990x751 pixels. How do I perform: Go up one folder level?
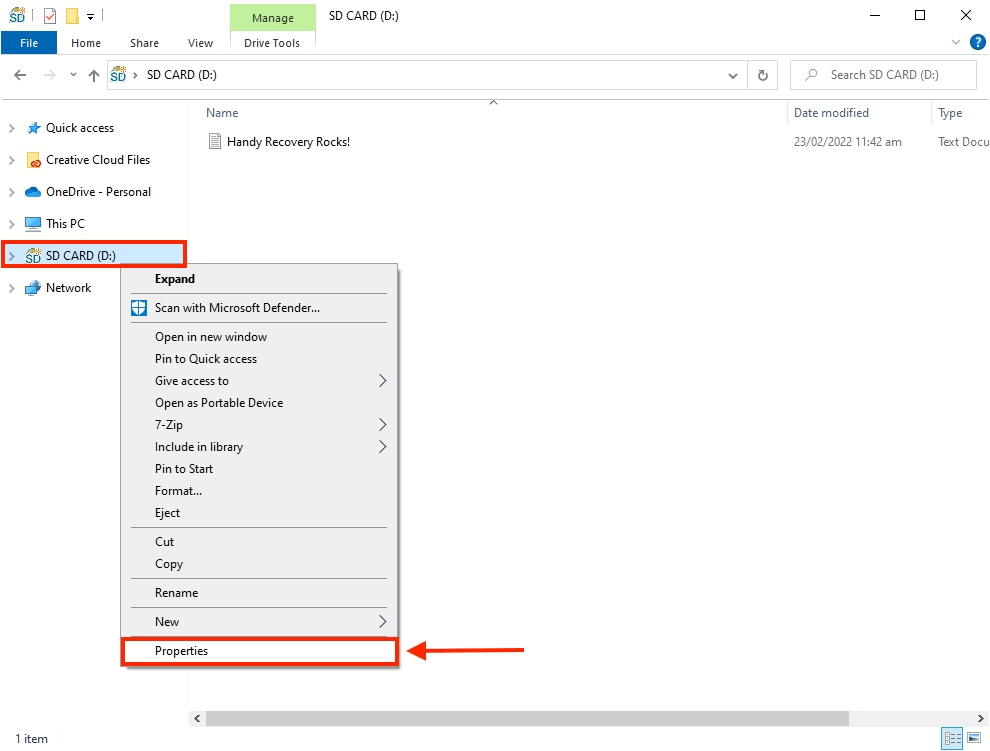pyautogui.click(x=94, y=75)
